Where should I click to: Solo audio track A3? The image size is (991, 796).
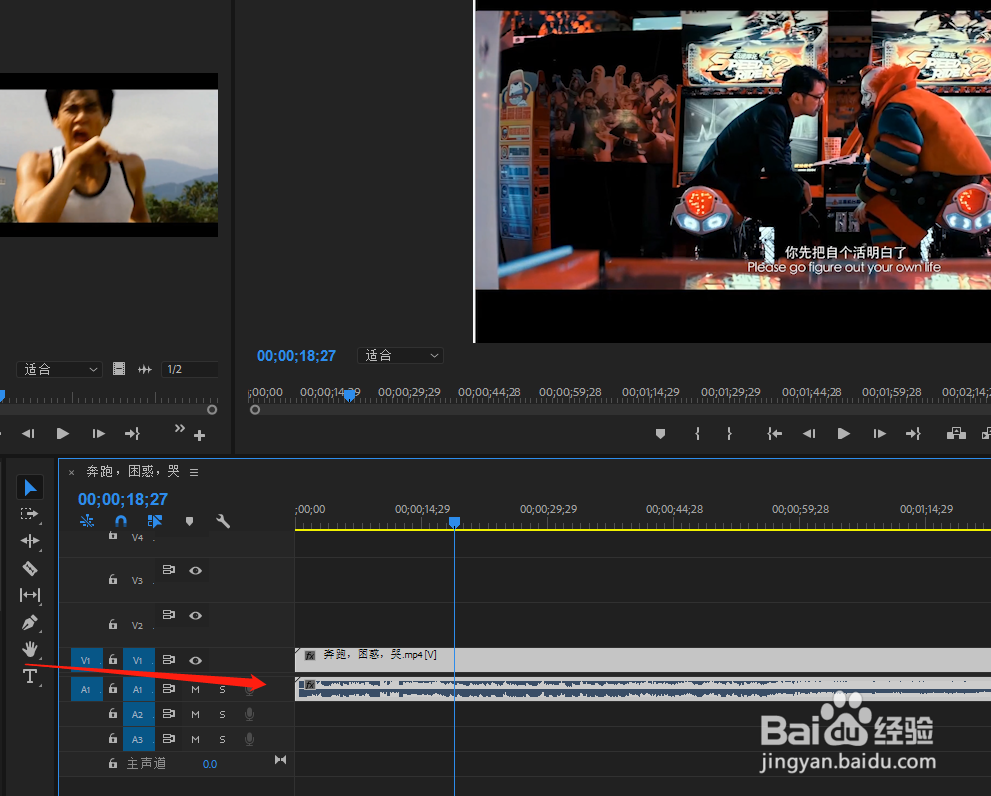click(x=222, y=739)
